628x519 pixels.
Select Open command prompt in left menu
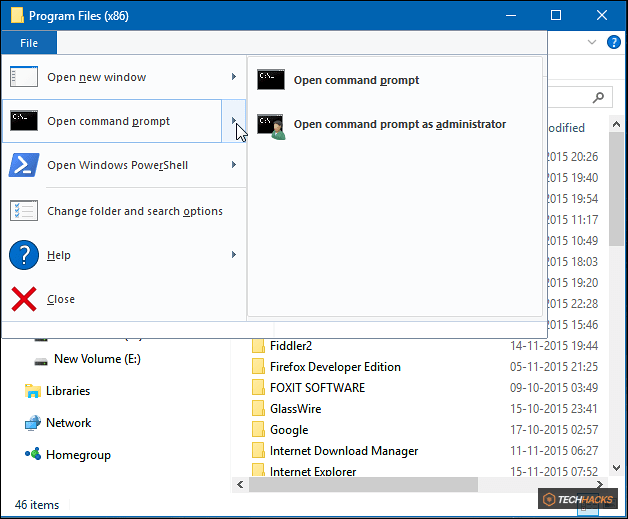112,121
